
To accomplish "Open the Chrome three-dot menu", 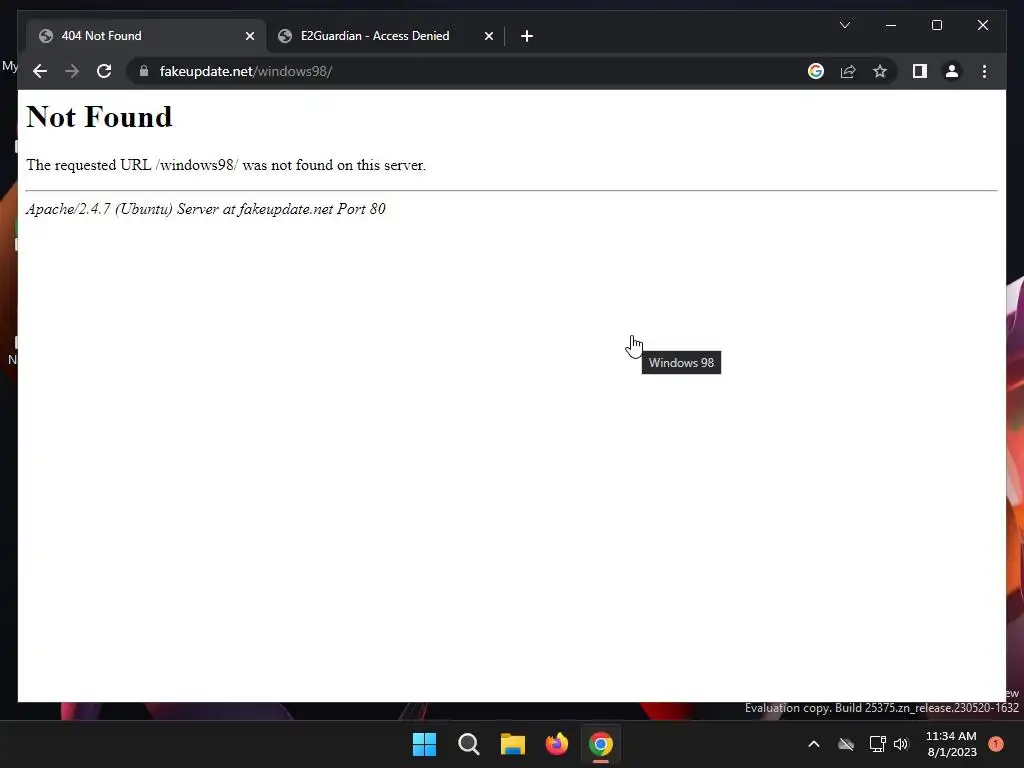I will [x=984, y=71].
